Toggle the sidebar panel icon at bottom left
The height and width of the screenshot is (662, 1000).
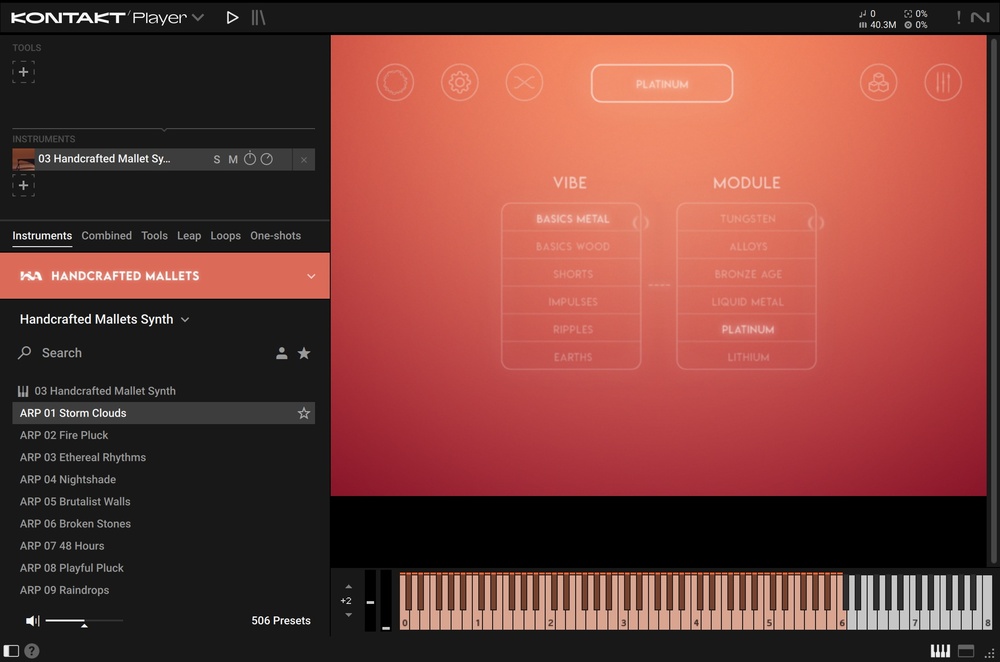(x=11, y=651)
